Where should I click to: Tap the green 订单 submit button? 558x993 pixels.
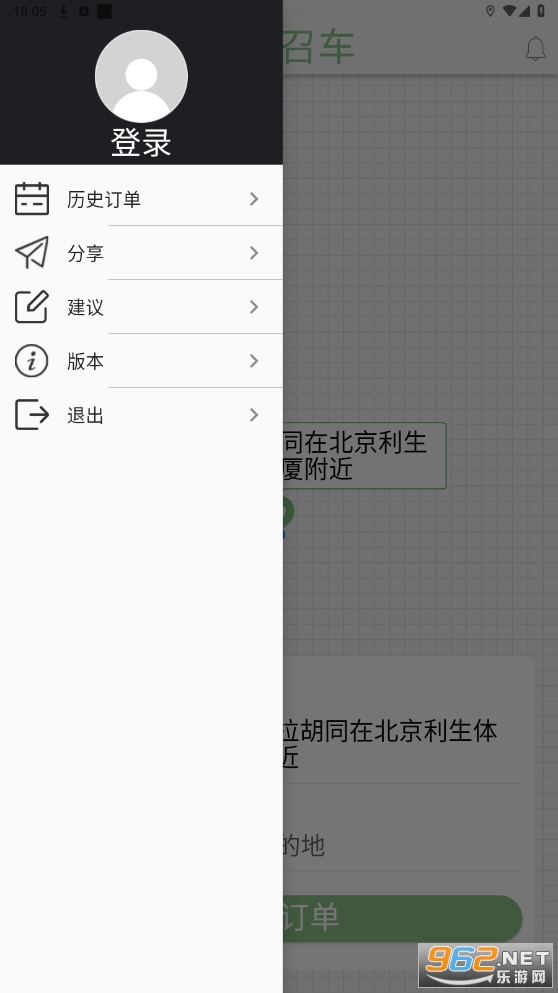pyautogui.click(x=402, y=918)
